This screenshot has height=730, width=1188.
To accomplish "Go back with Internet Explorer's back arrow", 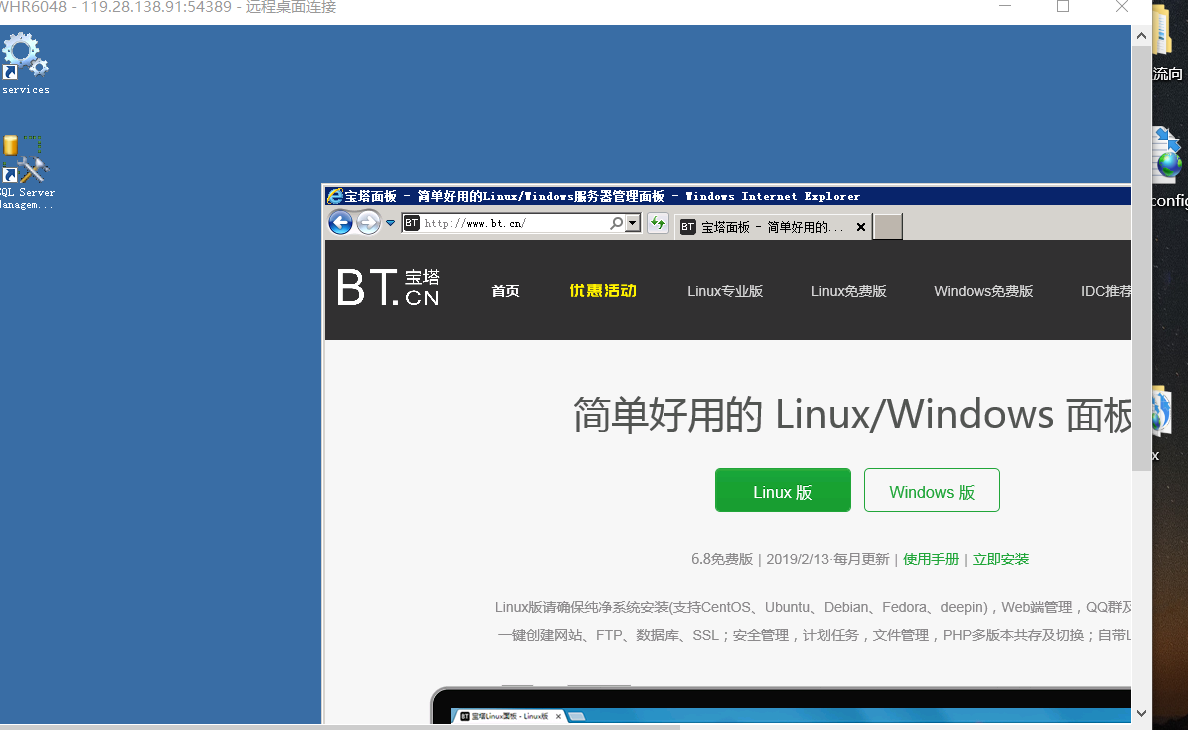I will click(x=341, y=223).
